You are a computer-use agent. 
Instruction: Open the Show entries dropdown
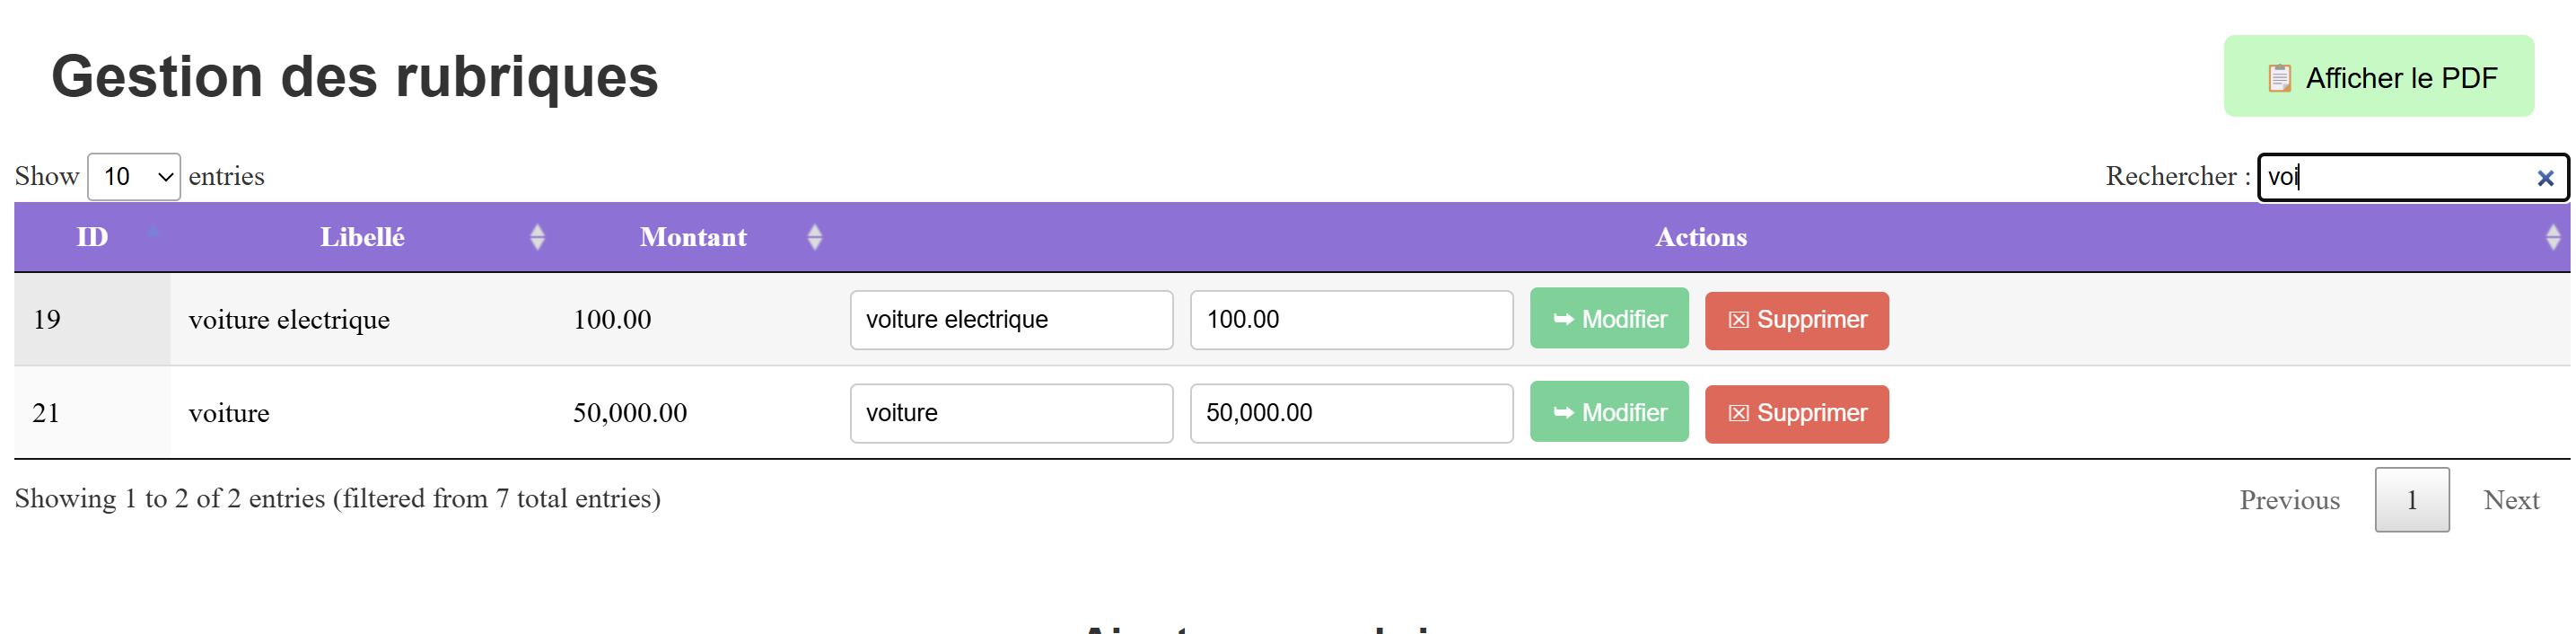tap(133, 177)
